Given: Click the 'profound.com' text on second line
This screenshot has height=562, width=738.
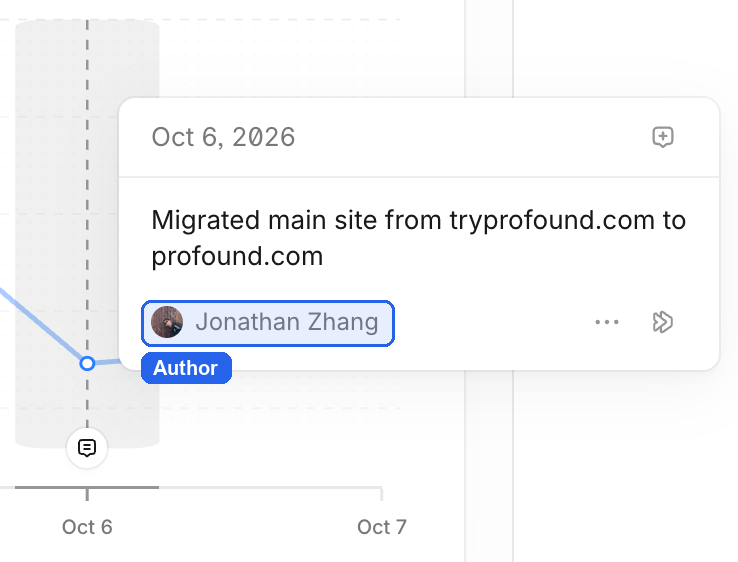Looking at the screenshot, I should [x=237, y=257].
